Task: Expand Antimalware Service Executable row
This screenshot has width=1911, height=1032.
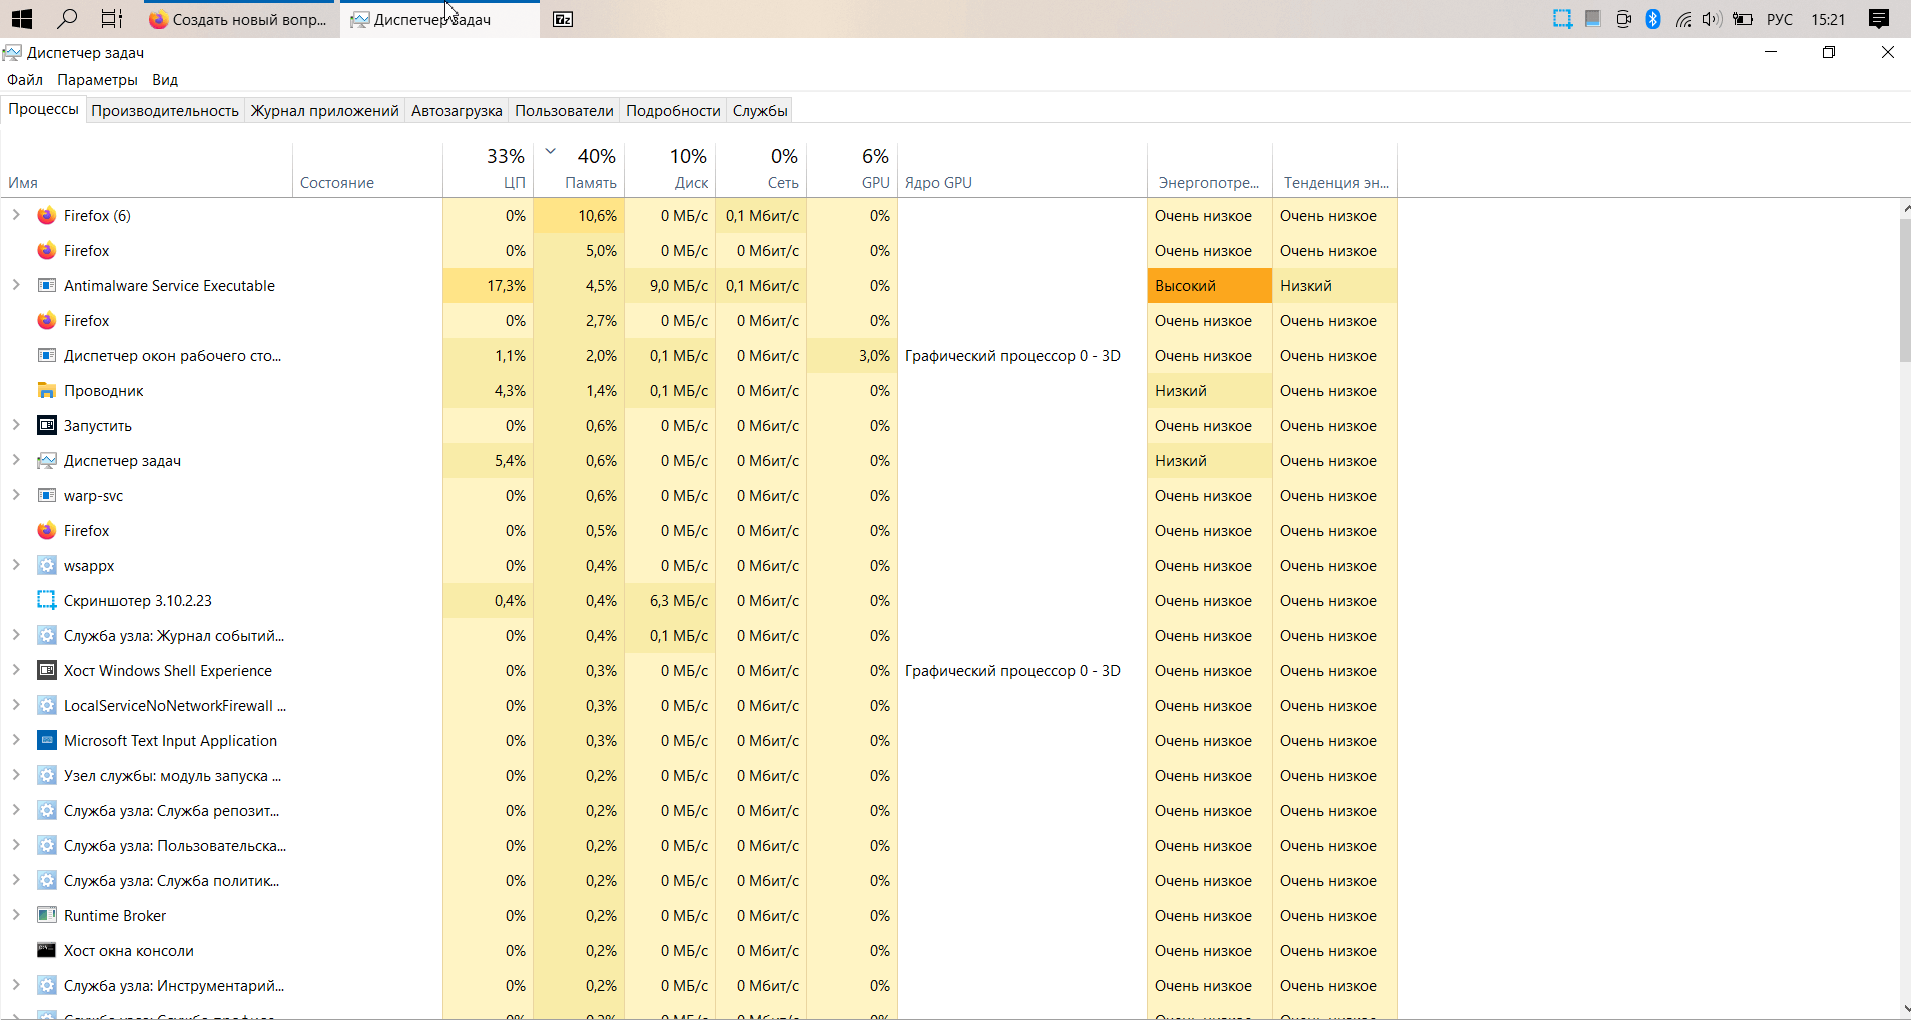Action: click(16, 285)
